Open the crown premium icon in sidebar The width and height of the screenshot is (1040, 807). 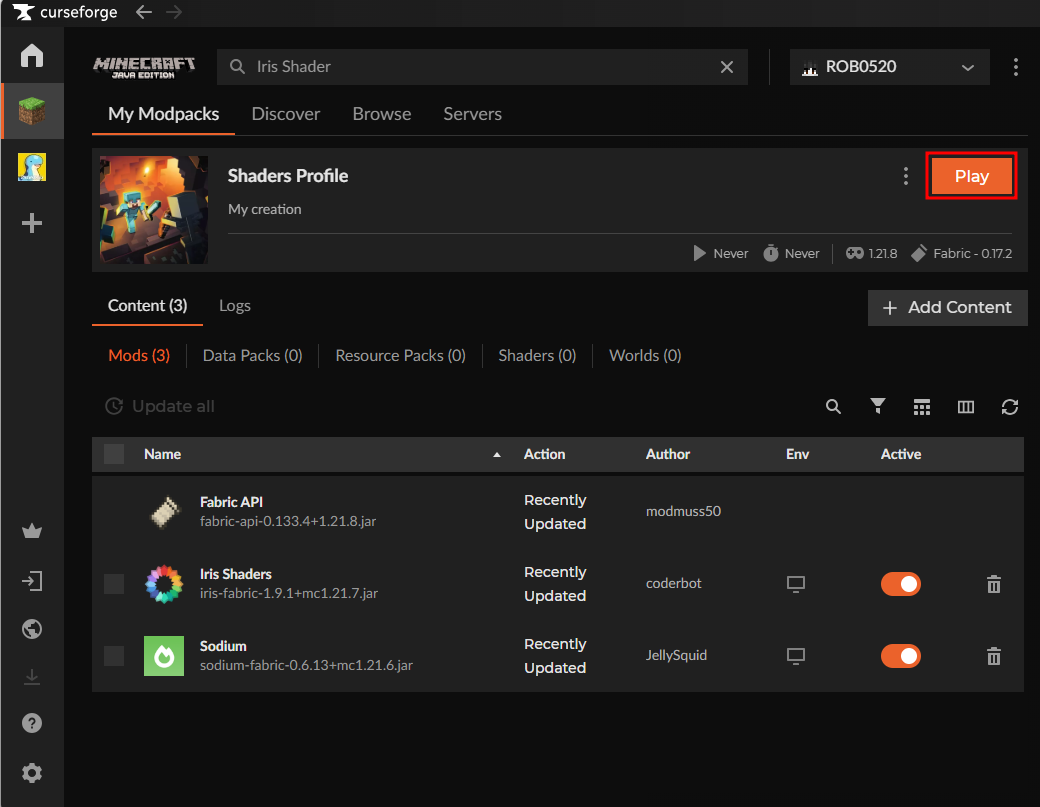point(32,531)
